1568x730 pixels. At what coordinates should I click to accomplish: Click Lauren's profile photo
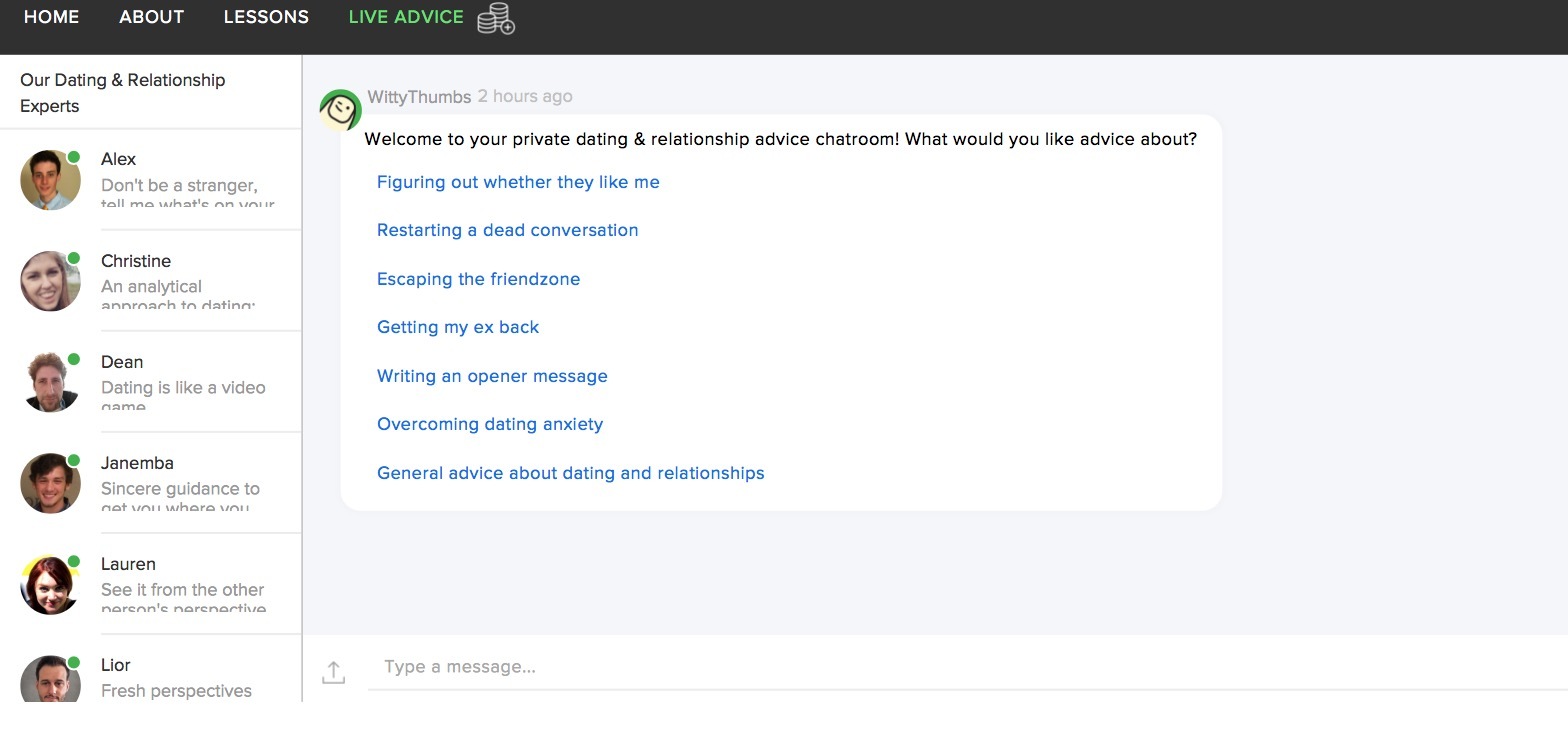pyautogui.click(x=50, y=584)
